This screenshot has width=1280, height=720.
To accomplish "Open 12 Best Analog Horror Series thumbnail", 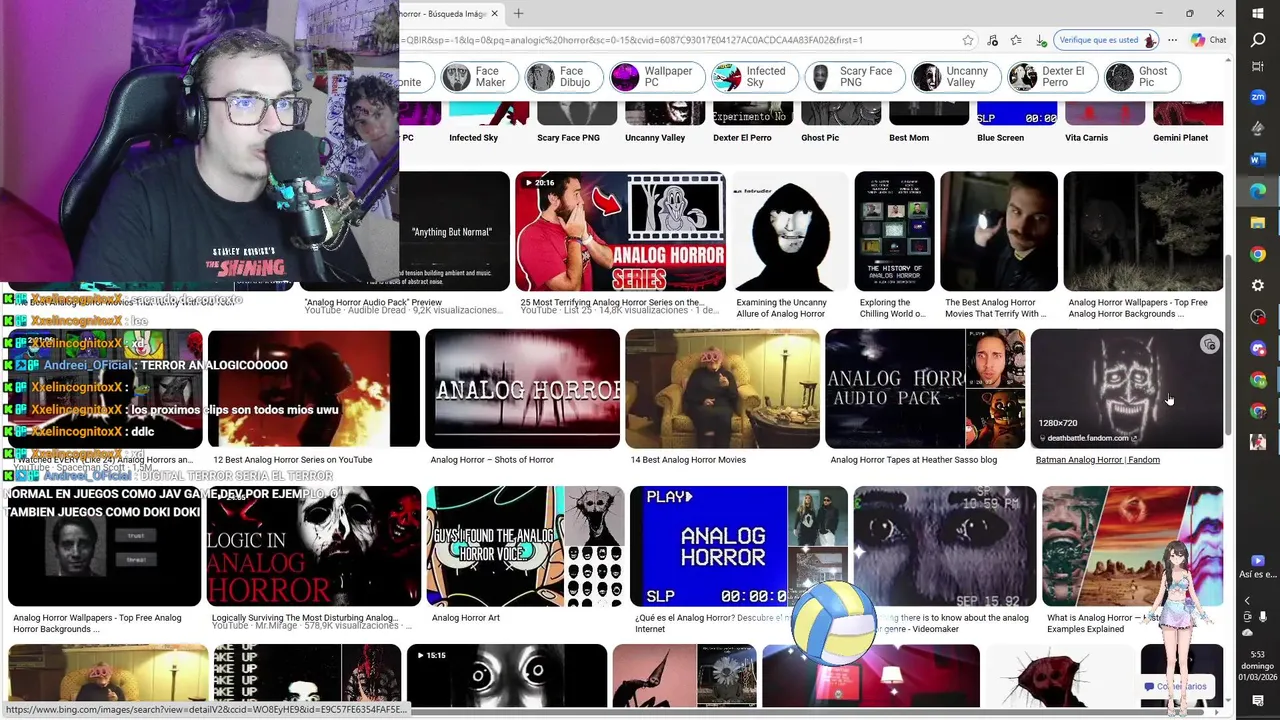I will pyautogui.click(x=313, y=388).
